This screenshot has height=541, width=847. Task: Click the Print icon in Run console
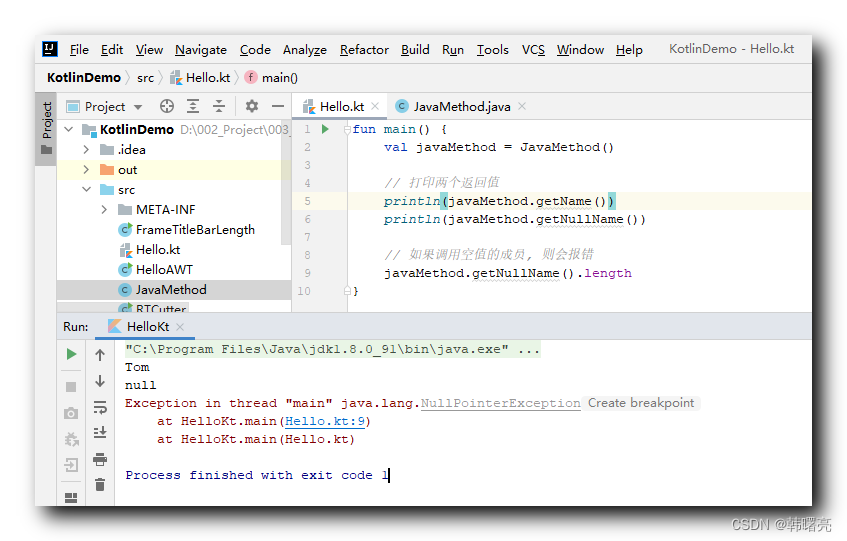pyautogui.click(x=100, y=459)
